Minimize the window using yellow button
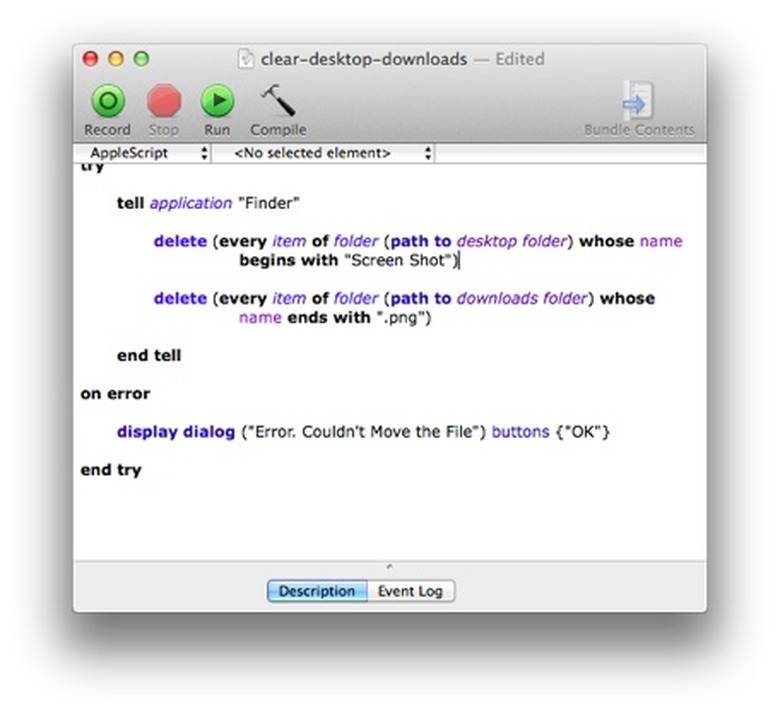Viewport: 780px width, 713px height. click(x=116, y=59)
